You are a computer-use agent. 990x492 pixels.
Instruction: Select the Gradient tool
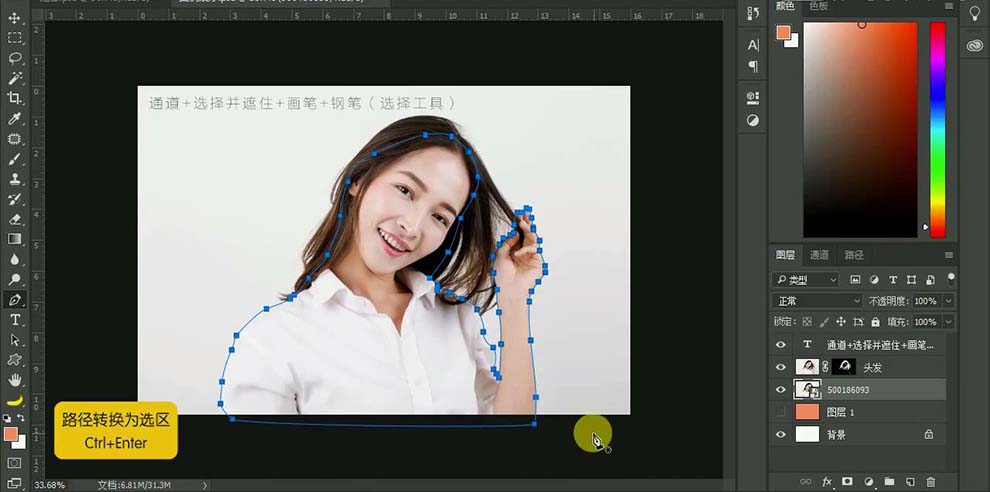pyautogui.click(x=15, y=239)
